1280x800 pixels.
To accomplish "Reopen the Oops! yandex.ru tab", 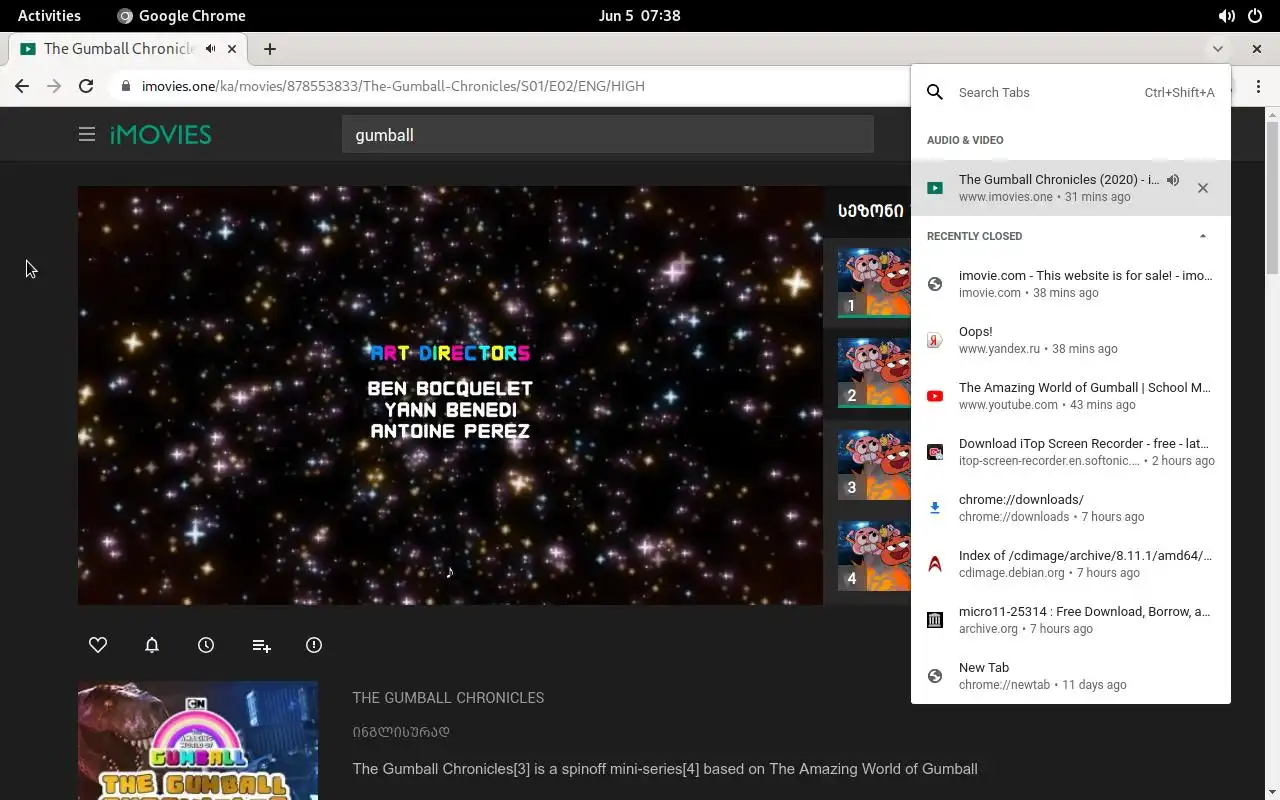I will click(x=1071, y=340).
